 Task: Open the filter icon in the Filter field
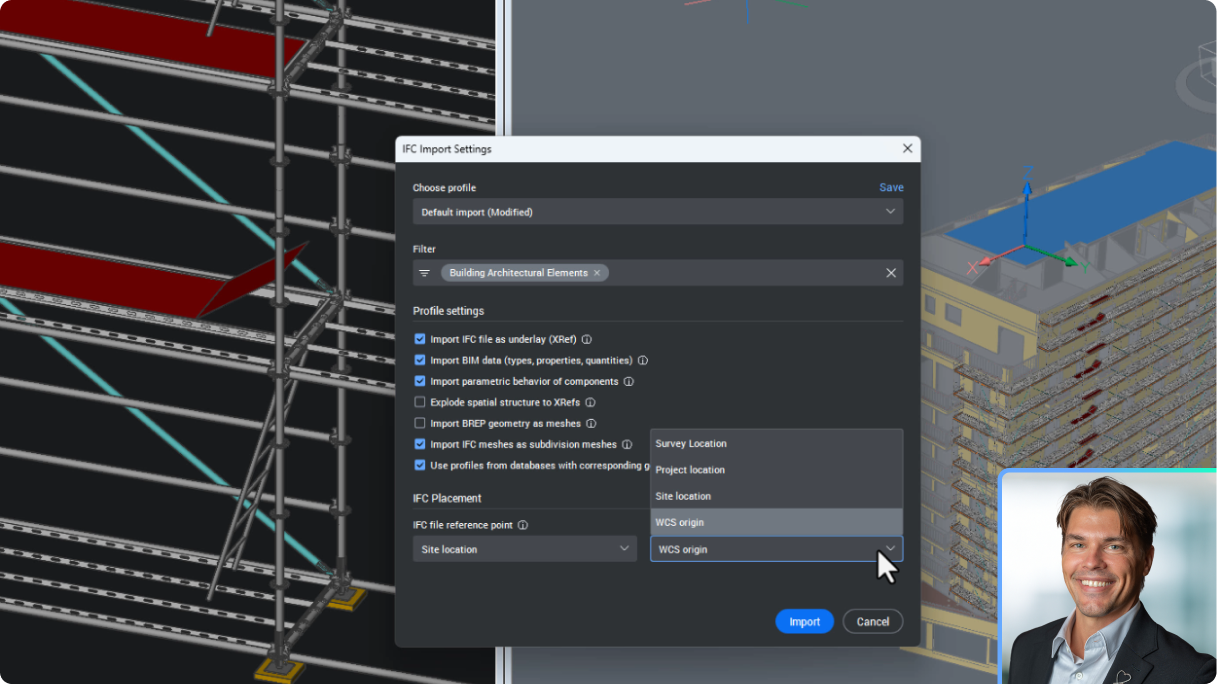coord(424,272)
